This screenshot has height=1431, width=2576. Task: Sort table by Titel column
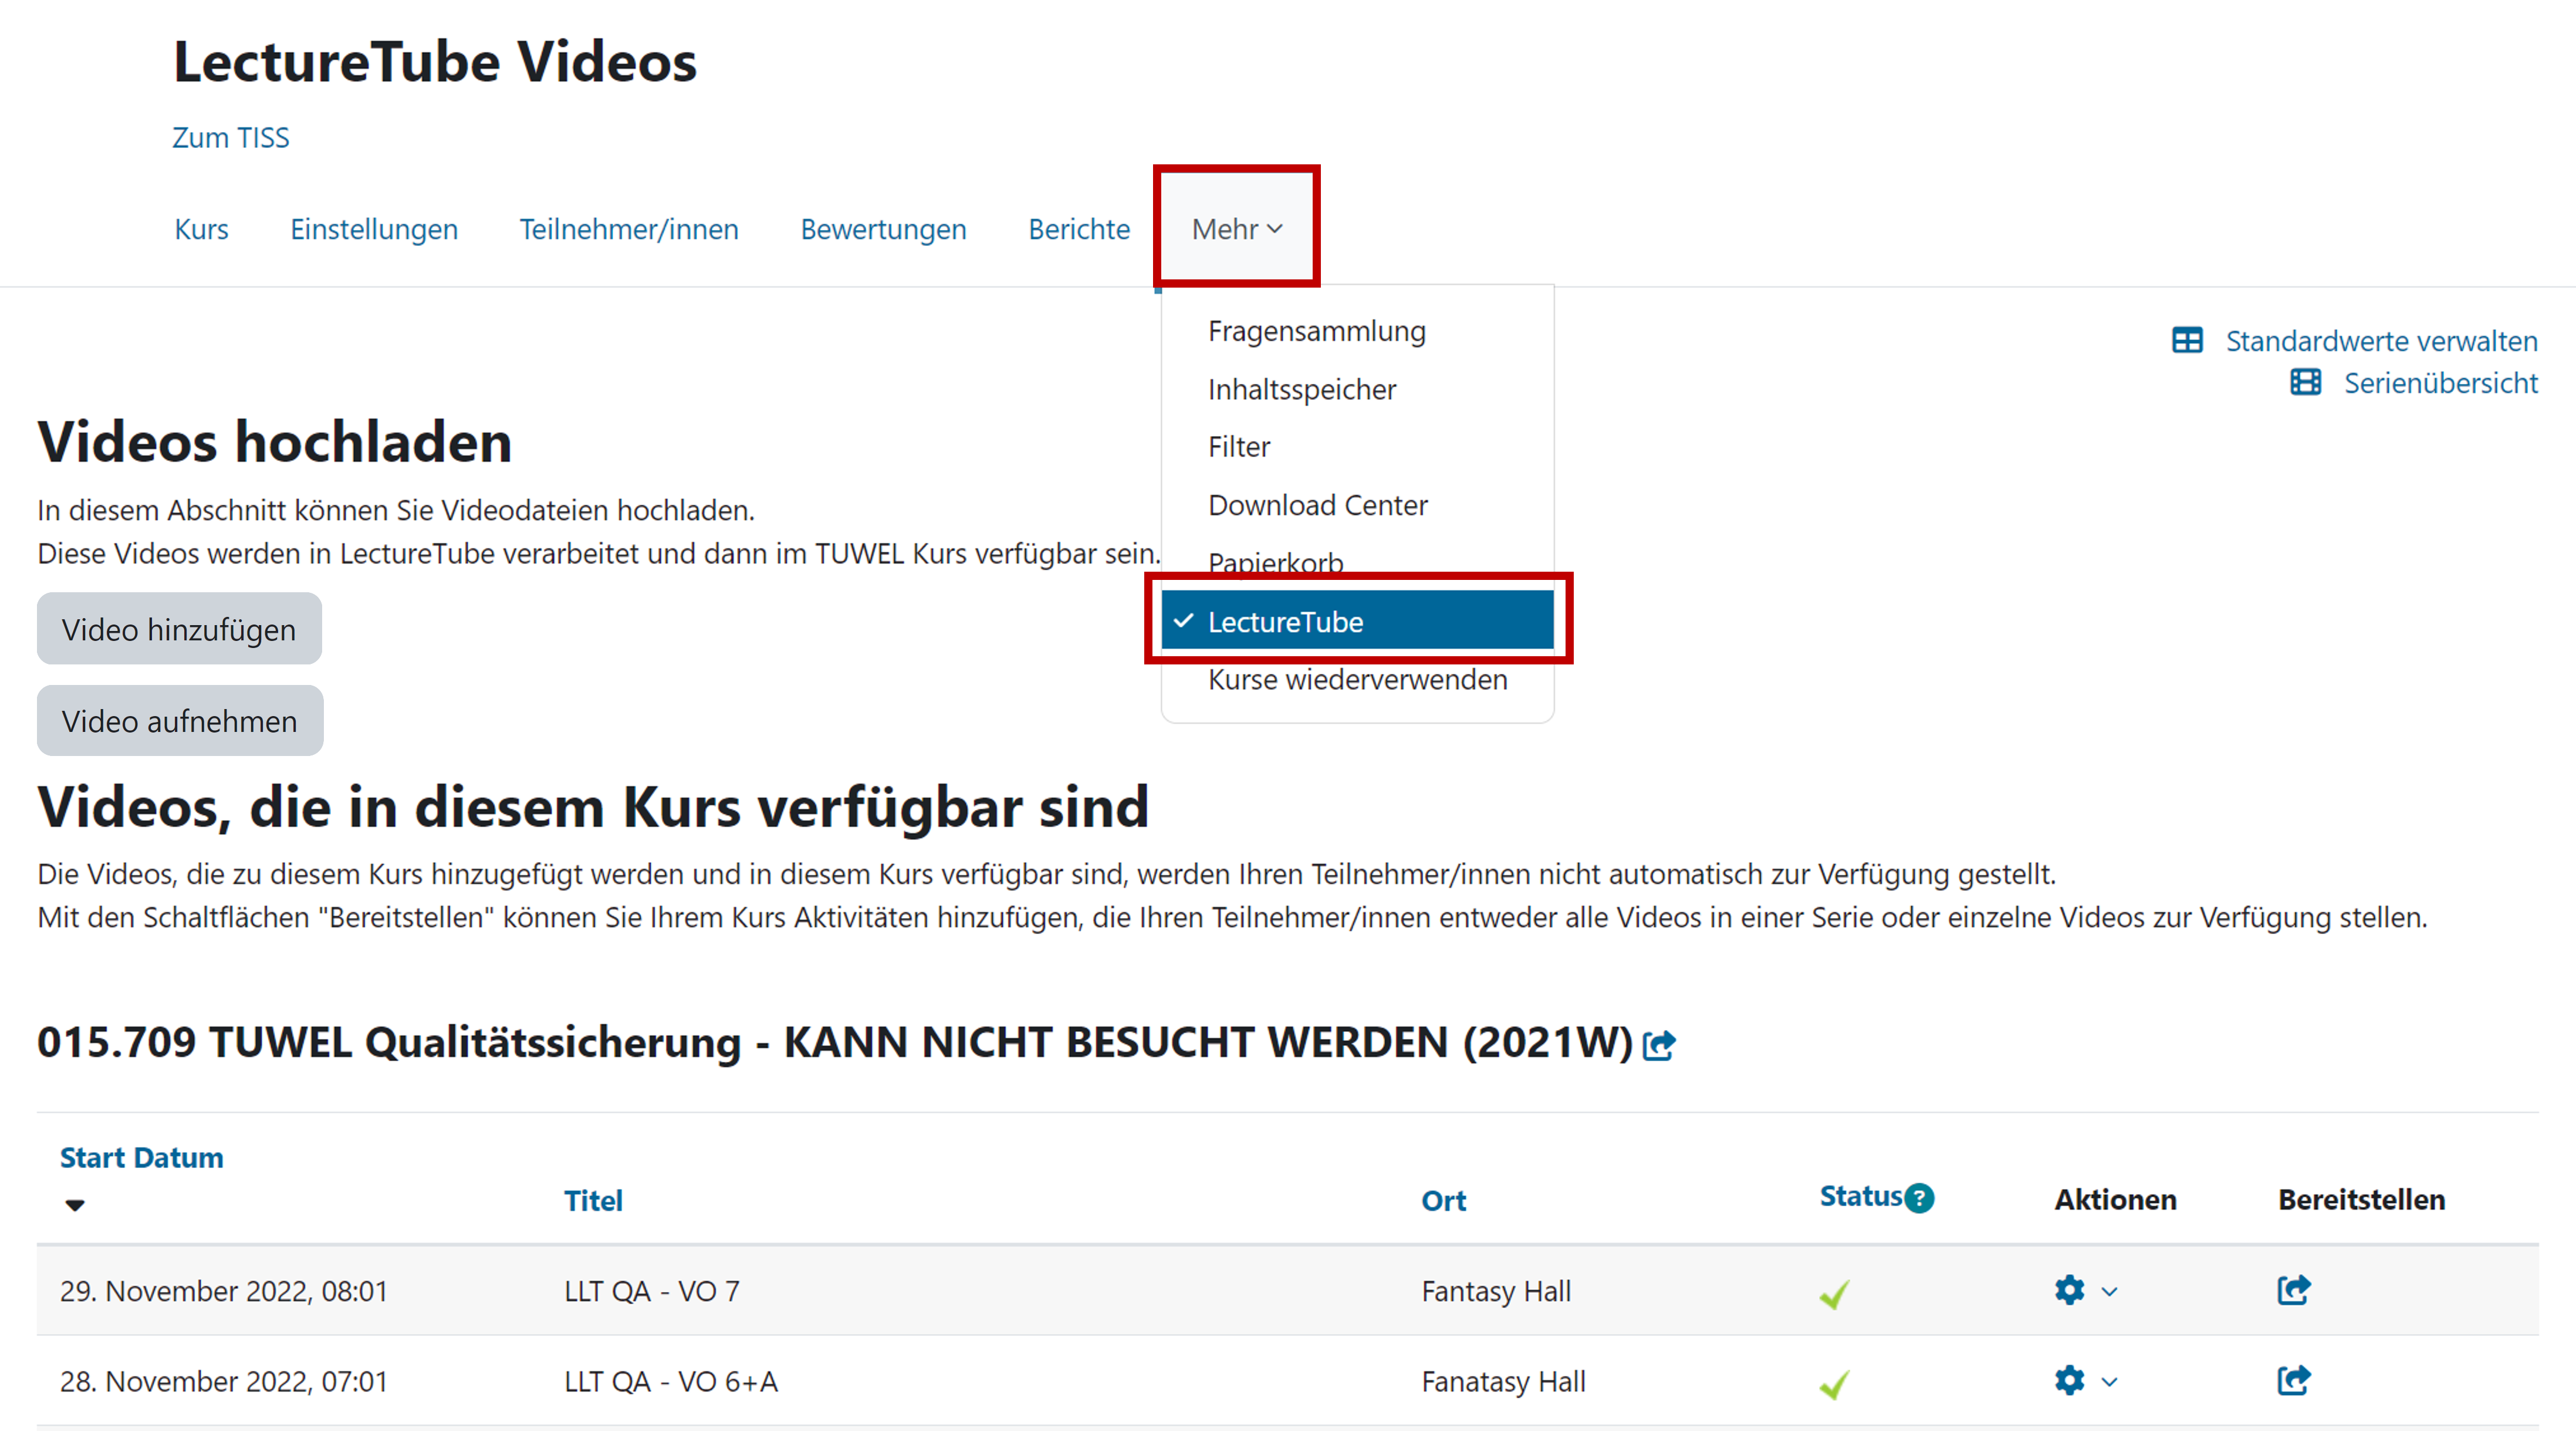pyautogui.click(x=593, y=1200)
